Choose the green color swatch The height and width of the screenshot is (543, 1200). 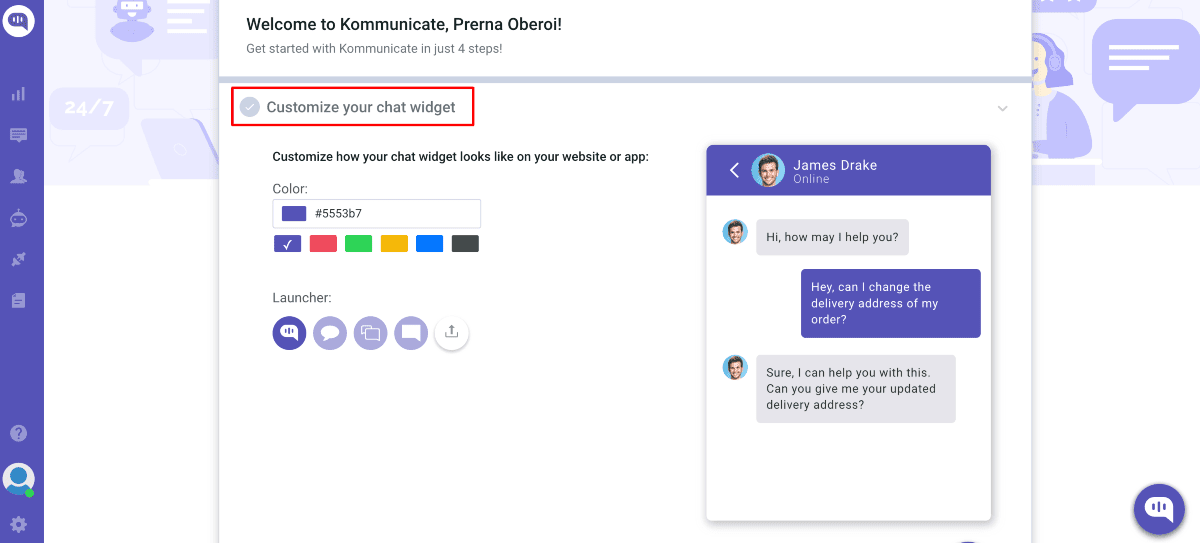pos(358,243)
